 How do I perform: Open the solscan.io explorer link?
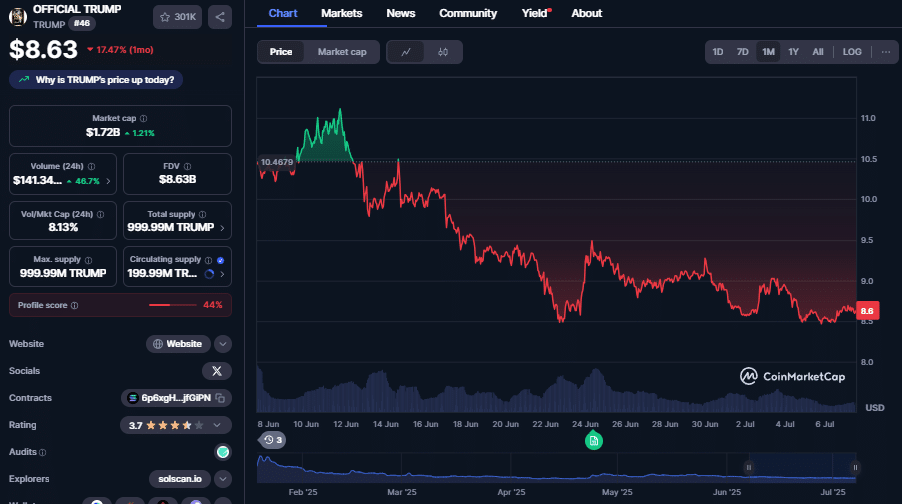[180, 479]
